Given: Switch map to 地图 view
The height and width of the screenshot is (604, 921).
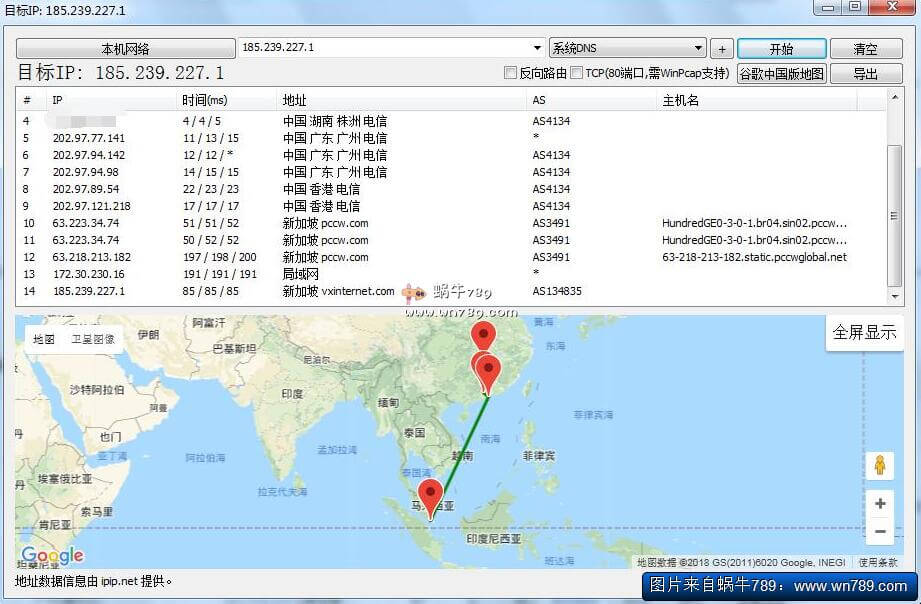Looking at the screenshot, I should (44, 339).
